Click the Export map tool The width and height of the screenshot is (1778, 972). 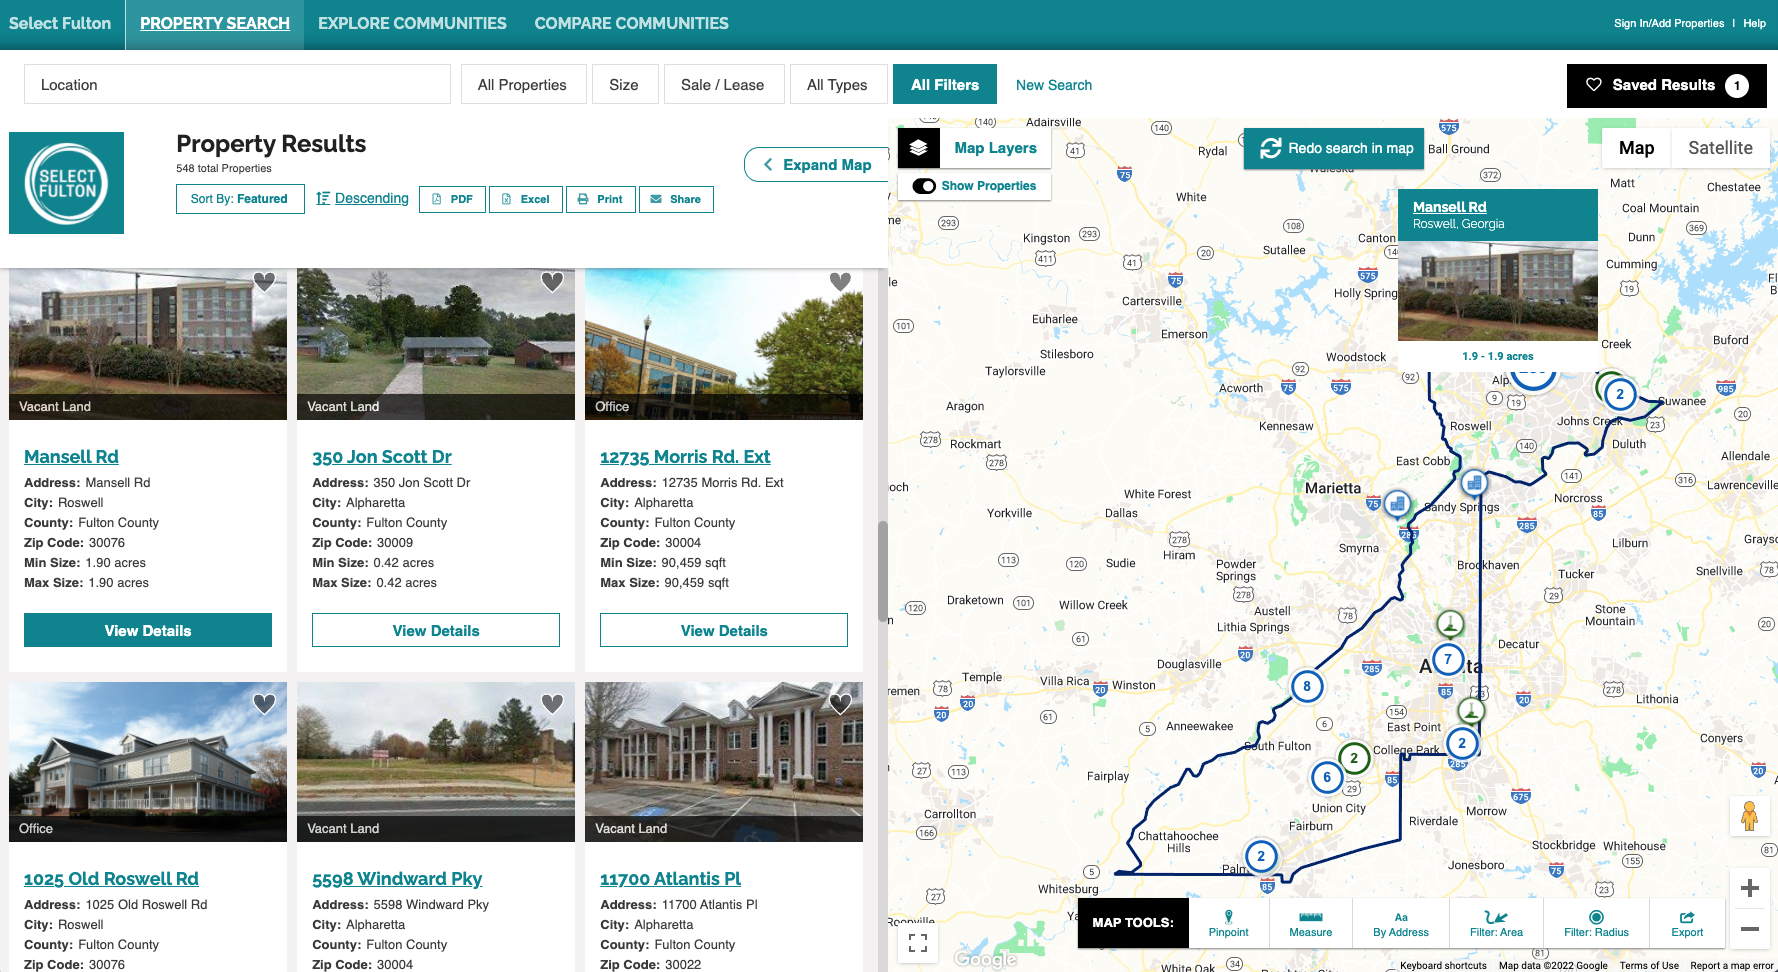[1687, 923]
